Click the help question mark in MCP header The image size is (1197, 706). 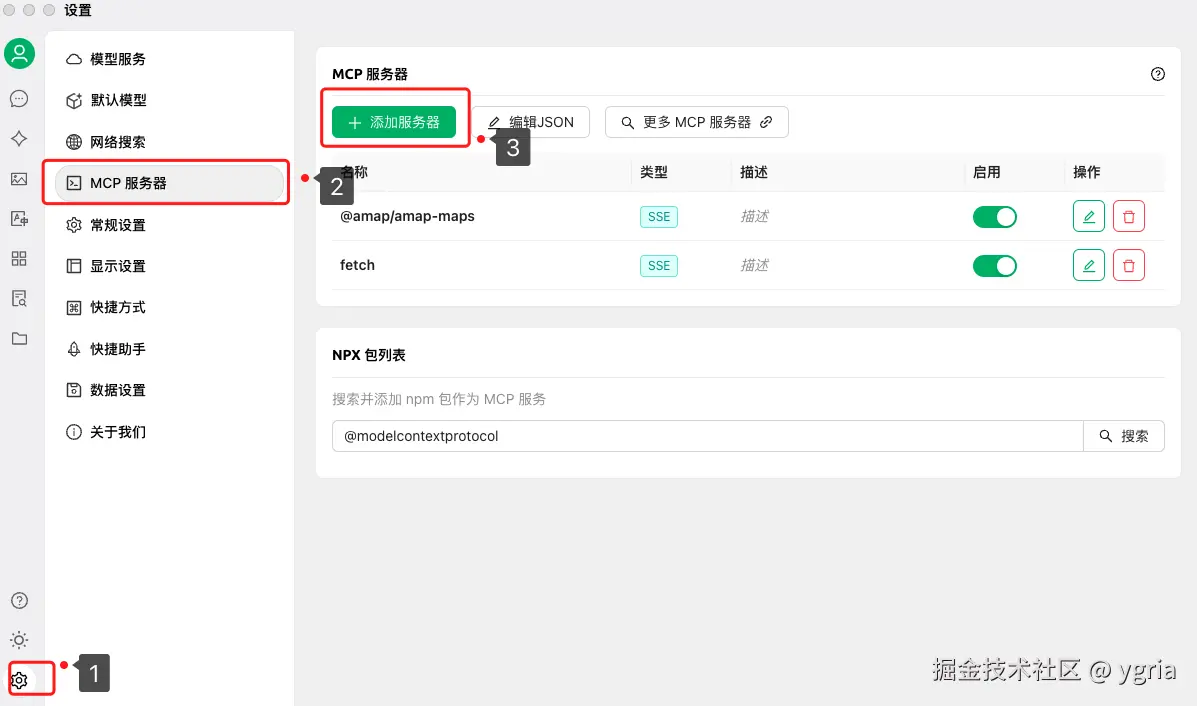tap(1158, 74)
